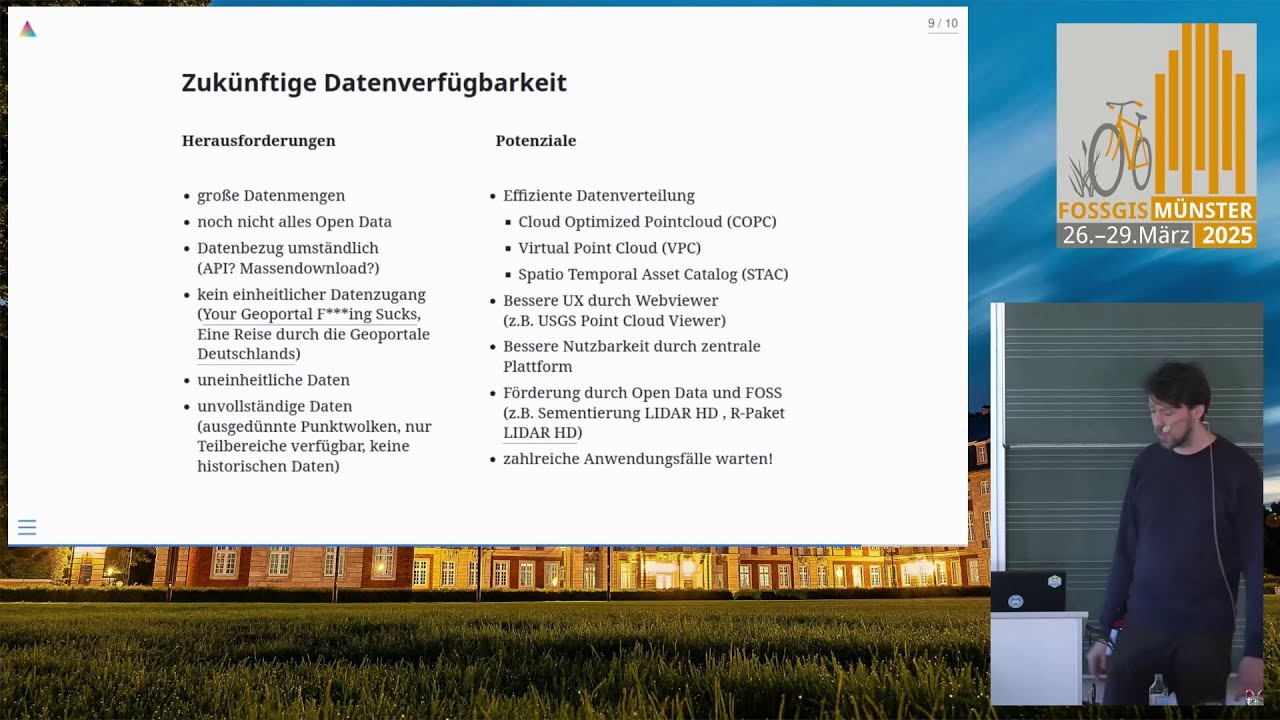Image resolution: width=1280 pixels, height=720 pixels.
Task: Click the unvollständige Daten bullet
Action: pyautogui.click(x=275, y=406)
